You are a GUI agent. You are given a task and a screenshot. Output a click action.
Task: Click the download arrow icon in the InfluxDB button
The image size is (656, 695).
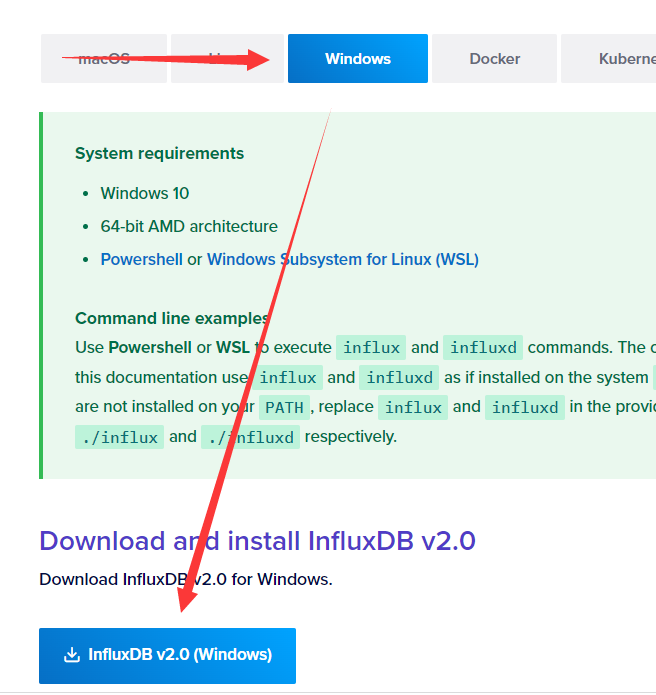72,655
